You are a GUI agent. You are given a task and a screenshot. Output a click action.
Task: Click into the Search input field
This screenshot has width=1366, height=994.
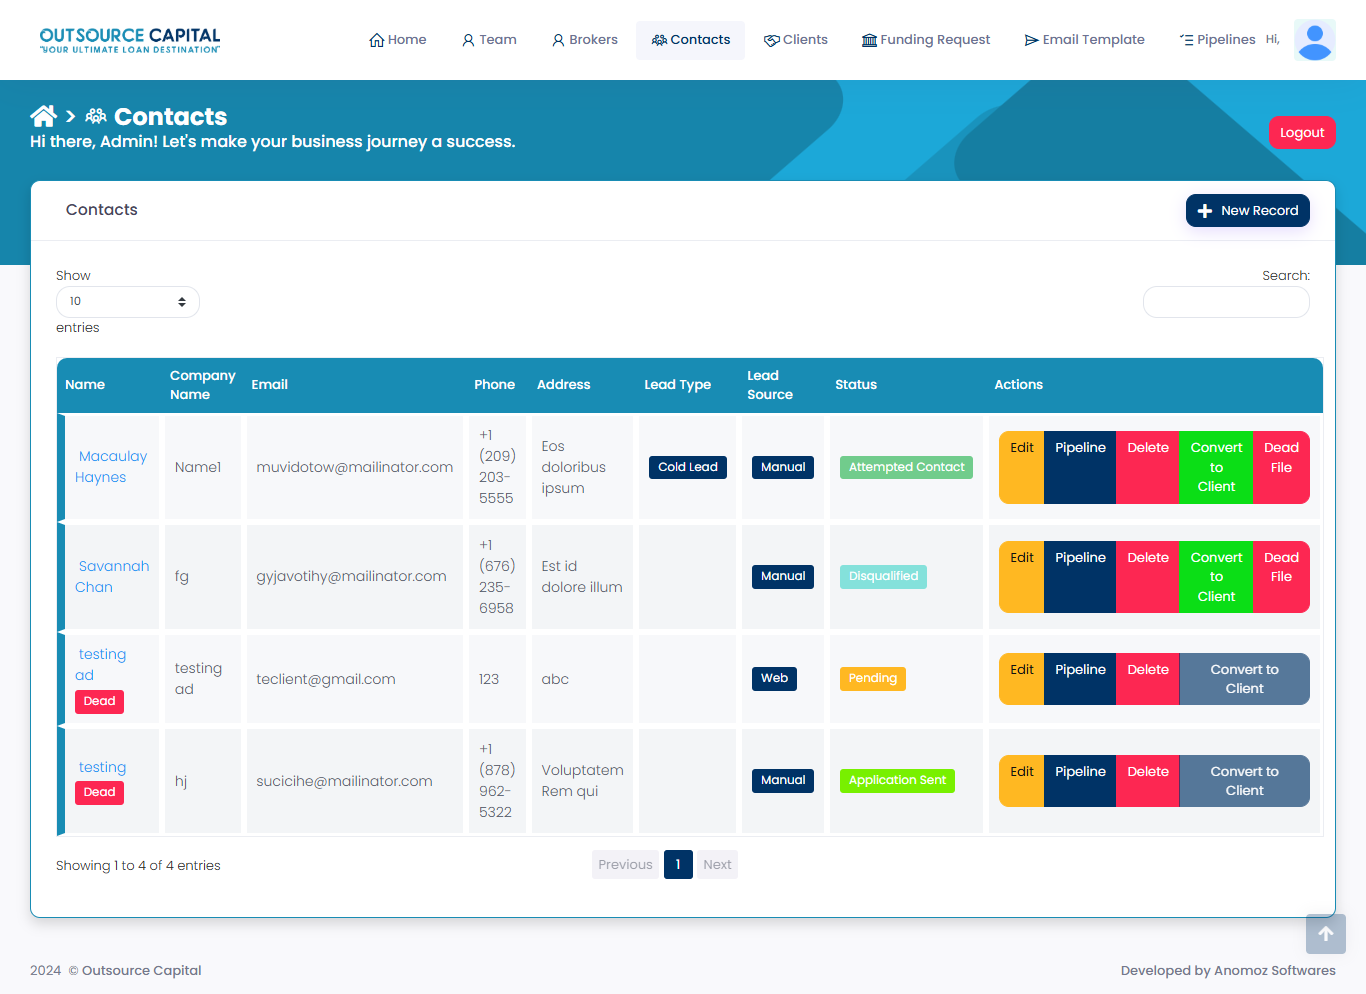[1226, 302]
